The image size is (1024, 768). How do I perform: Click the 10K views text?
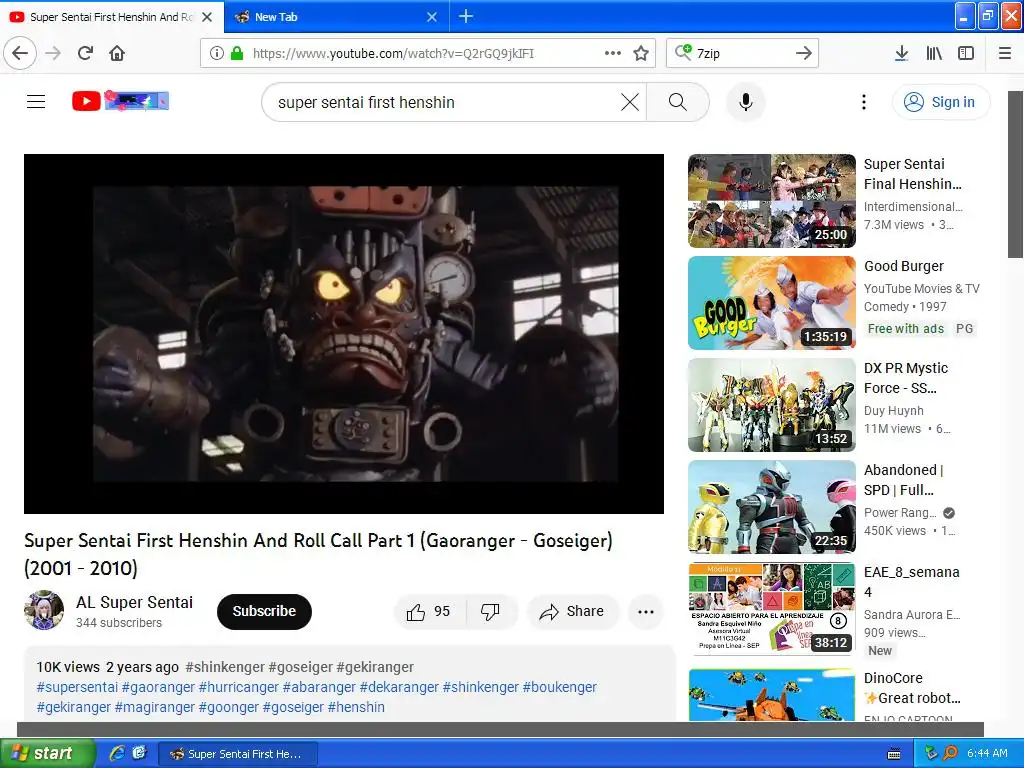pyautogui.click(x=68, y=667)
